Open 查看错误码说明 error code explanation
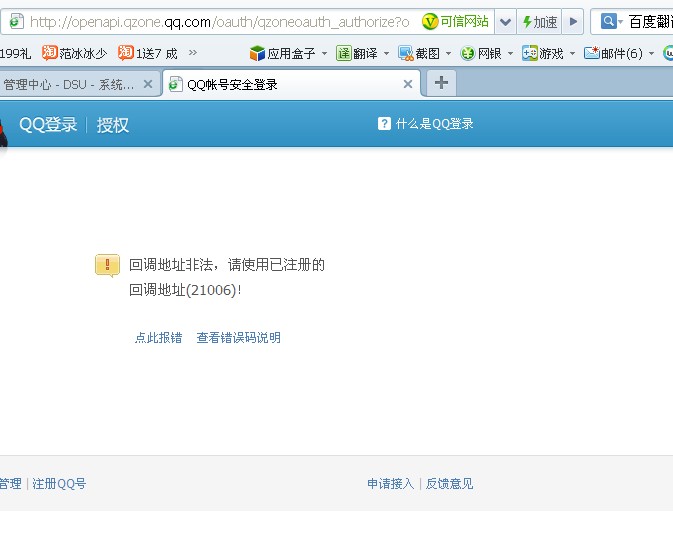 (x=238, y=338)
